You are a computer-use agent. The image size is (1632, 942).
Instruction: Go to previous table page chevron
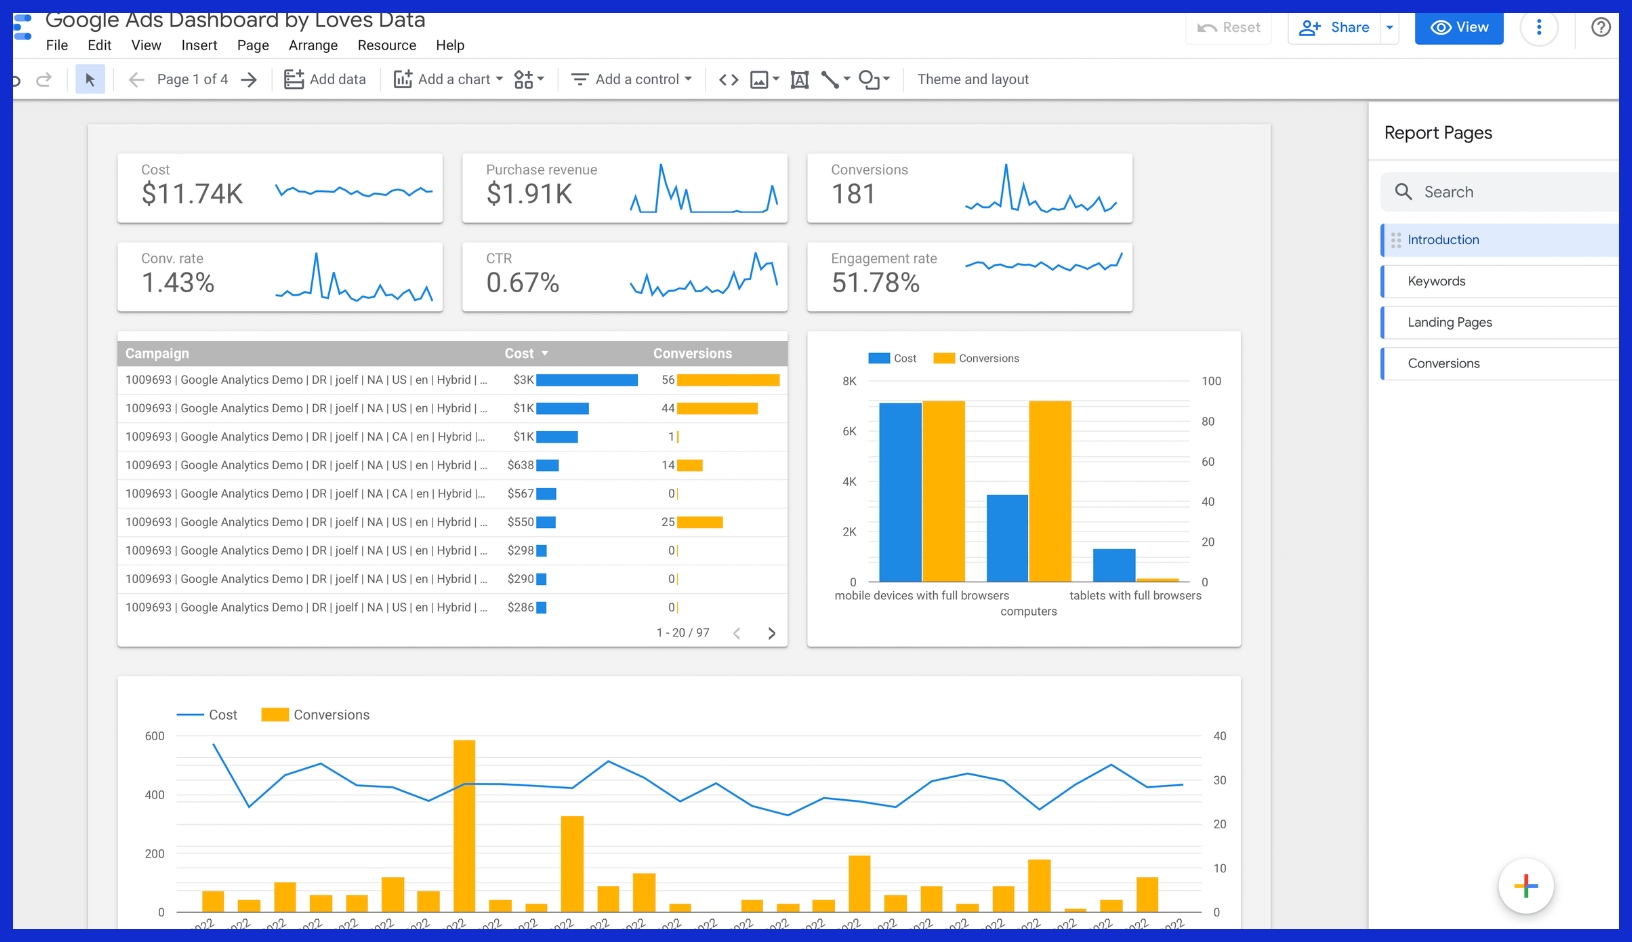coord(737,633)
